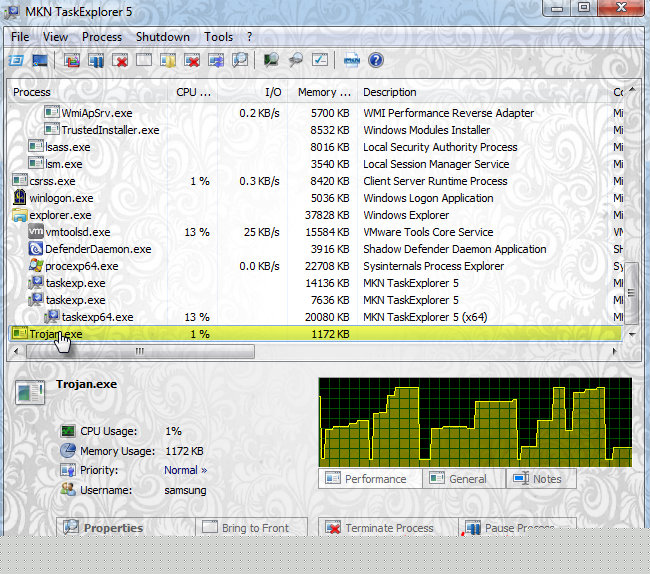The image size is (650, 574).
Task: Switch to the Notes tab
Action: [x=538, y=479]
